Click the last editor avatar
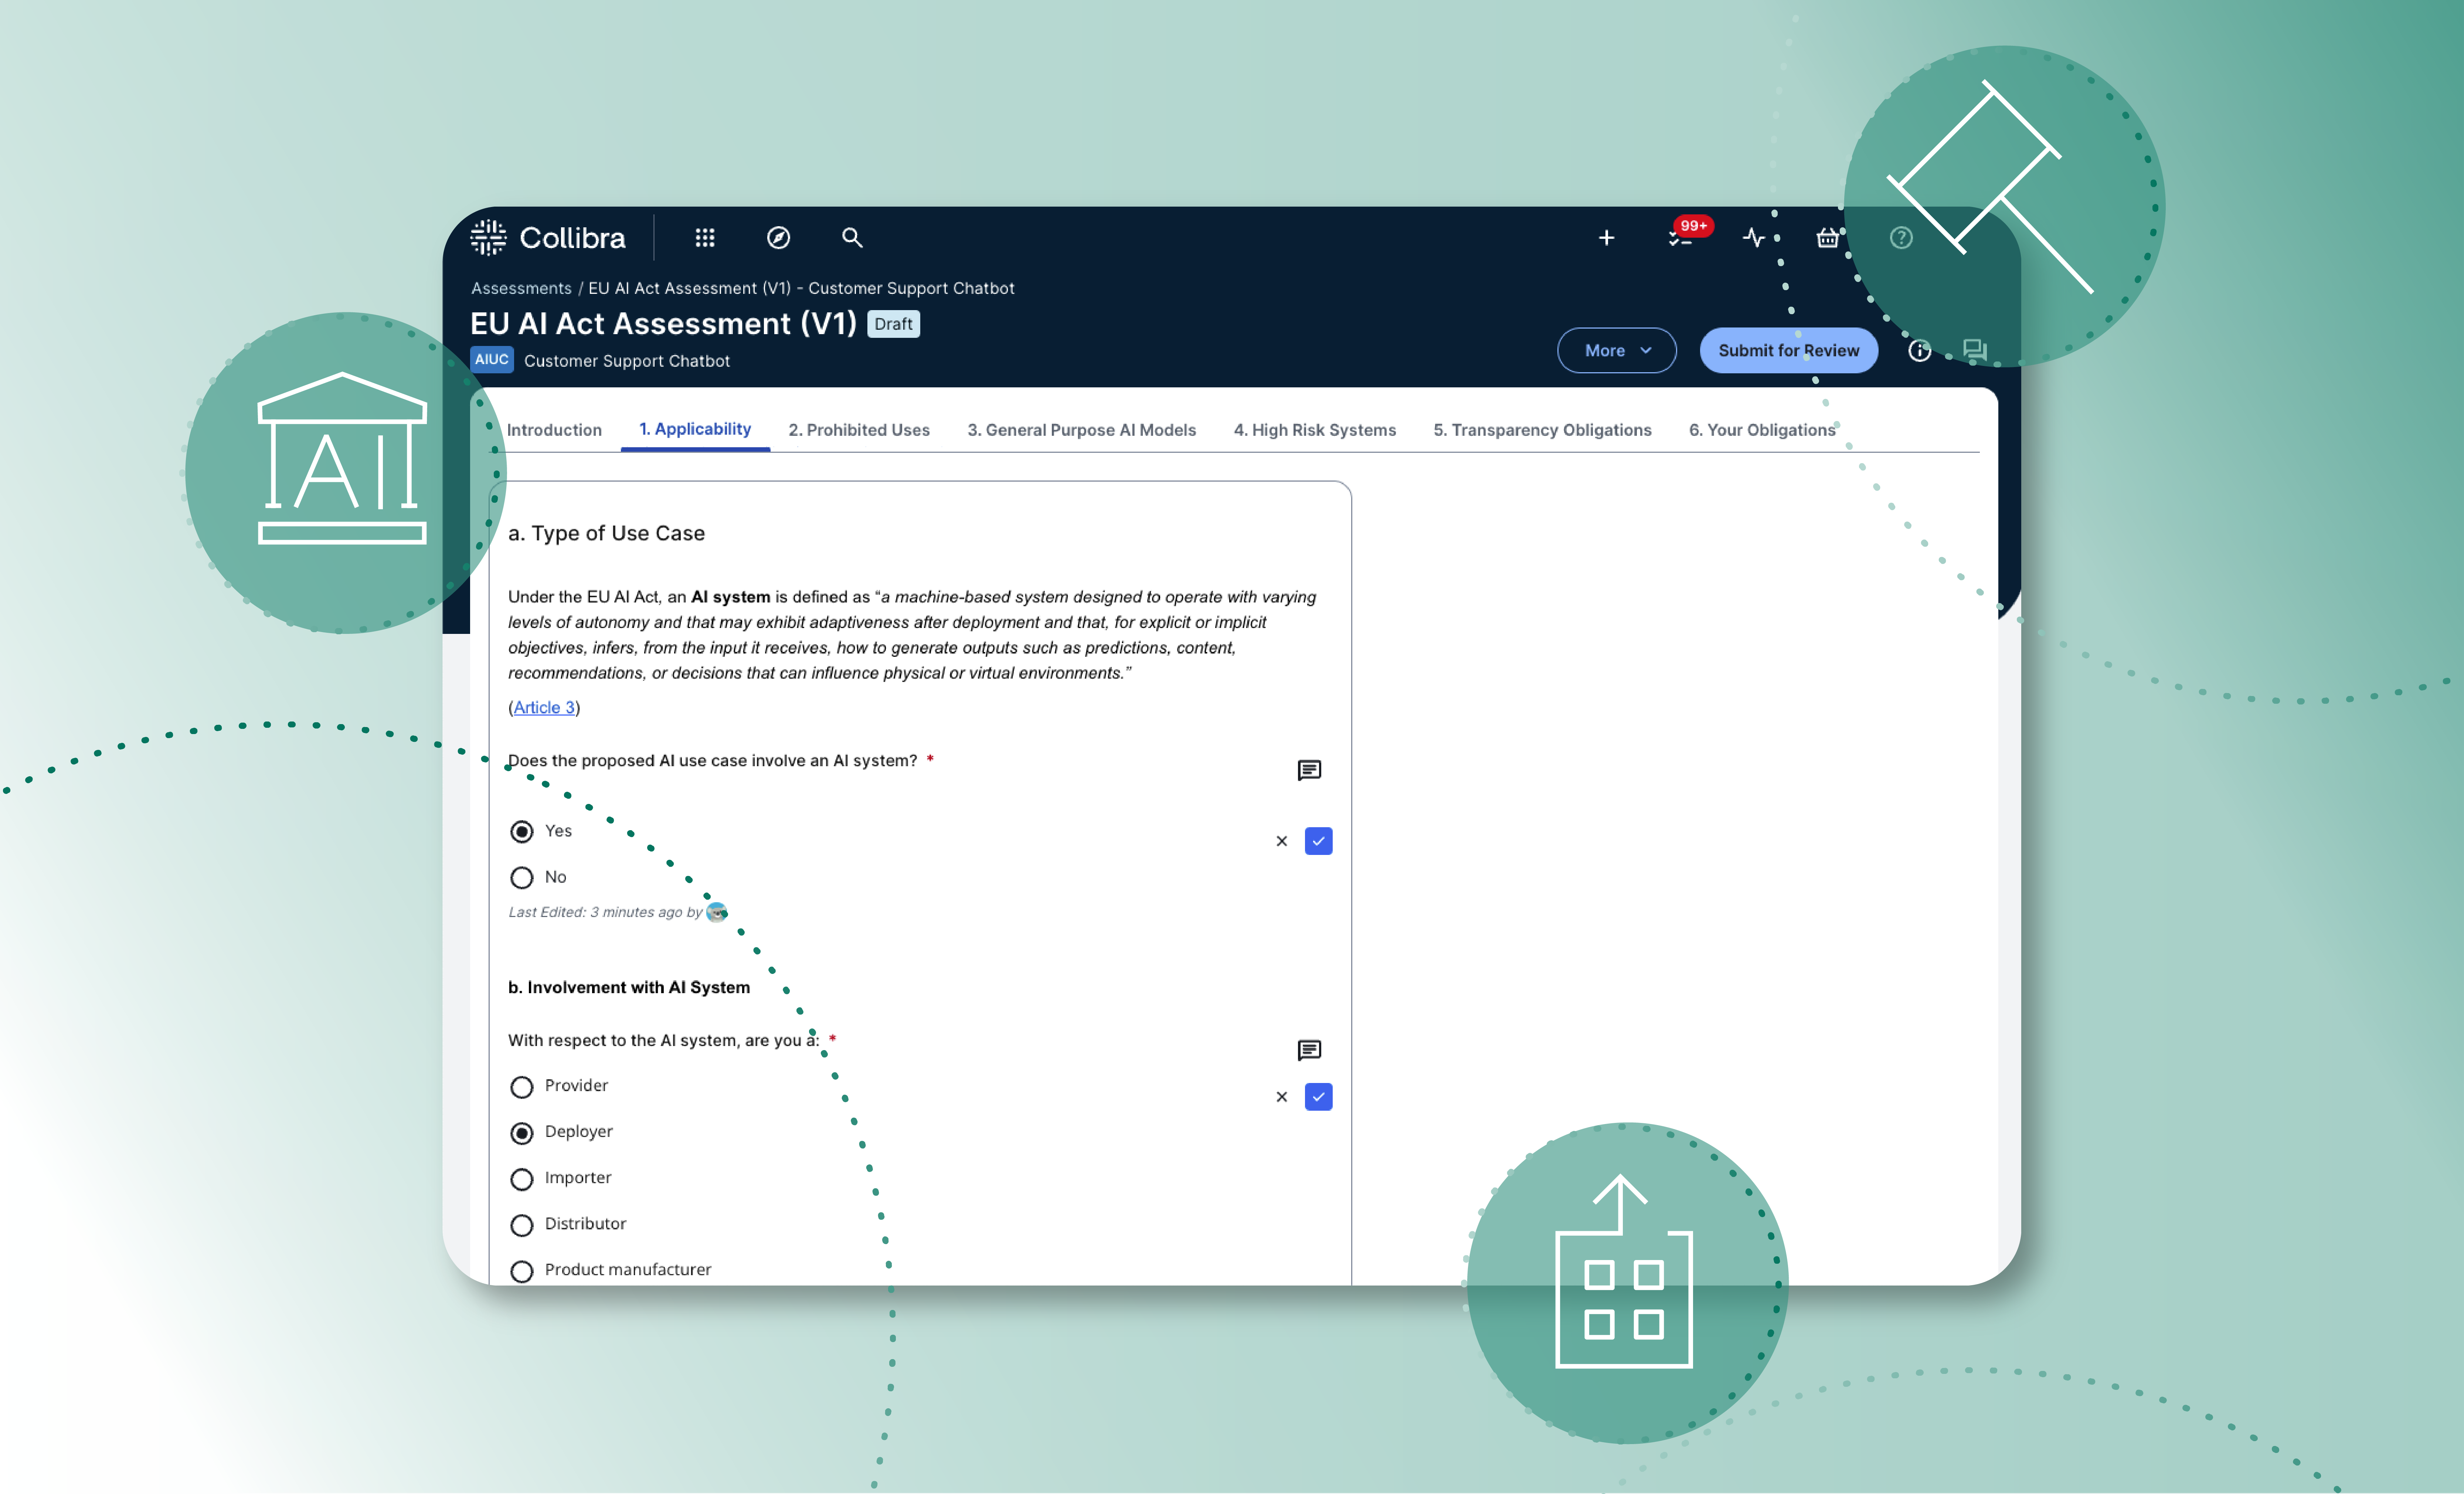 [x=717, y=912]
